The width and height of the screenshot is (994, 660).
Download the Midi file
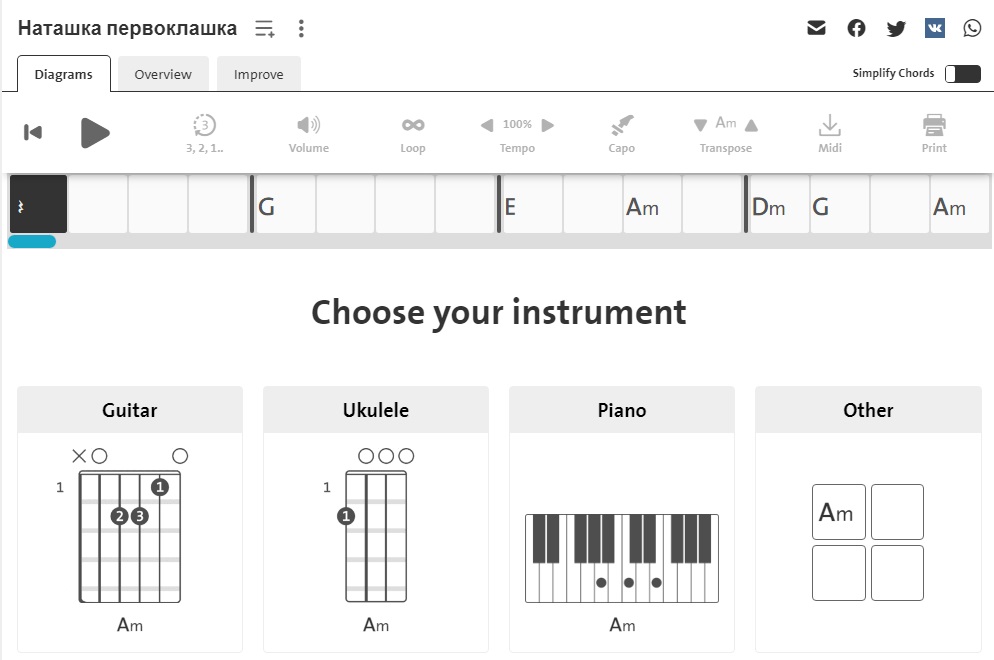[830, 134]
